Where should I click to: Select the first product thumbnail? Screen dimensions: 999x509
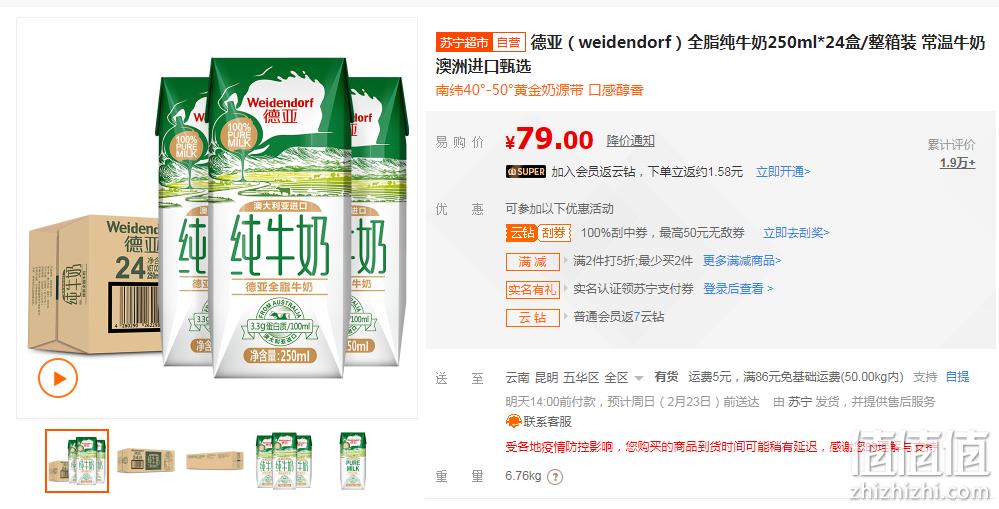point(77,461)
